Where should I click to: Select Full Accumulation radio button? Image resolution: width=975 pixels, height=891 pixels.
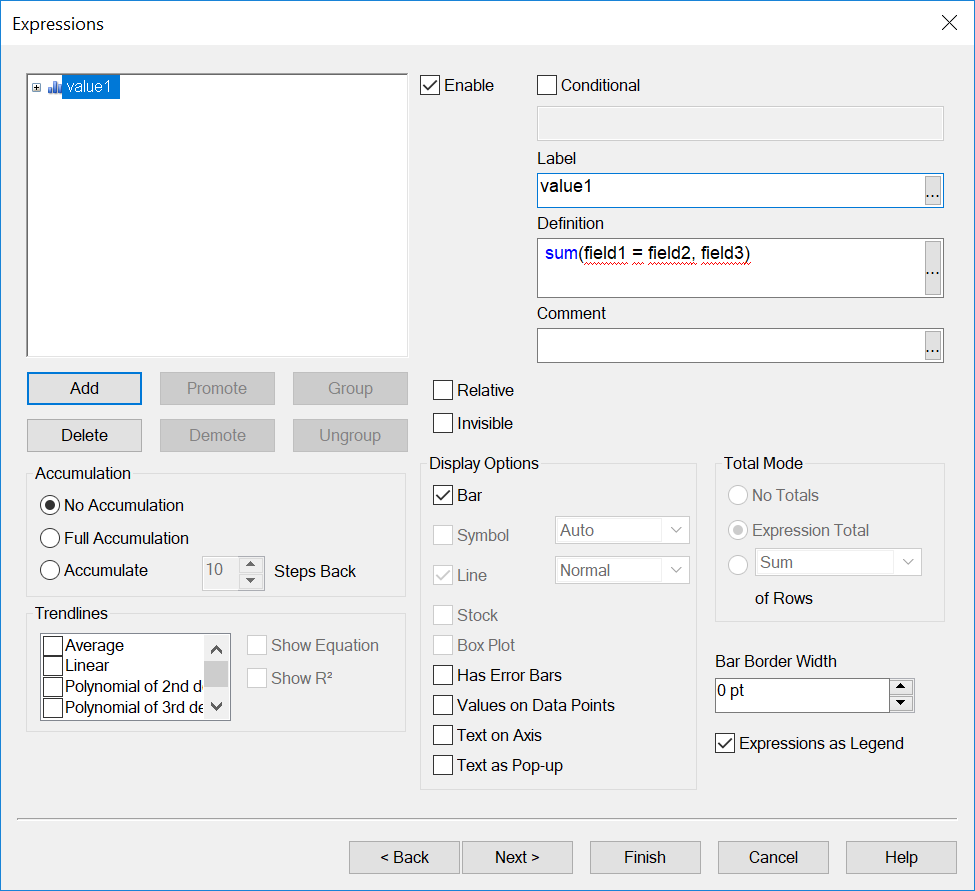[x=50, y=538]
